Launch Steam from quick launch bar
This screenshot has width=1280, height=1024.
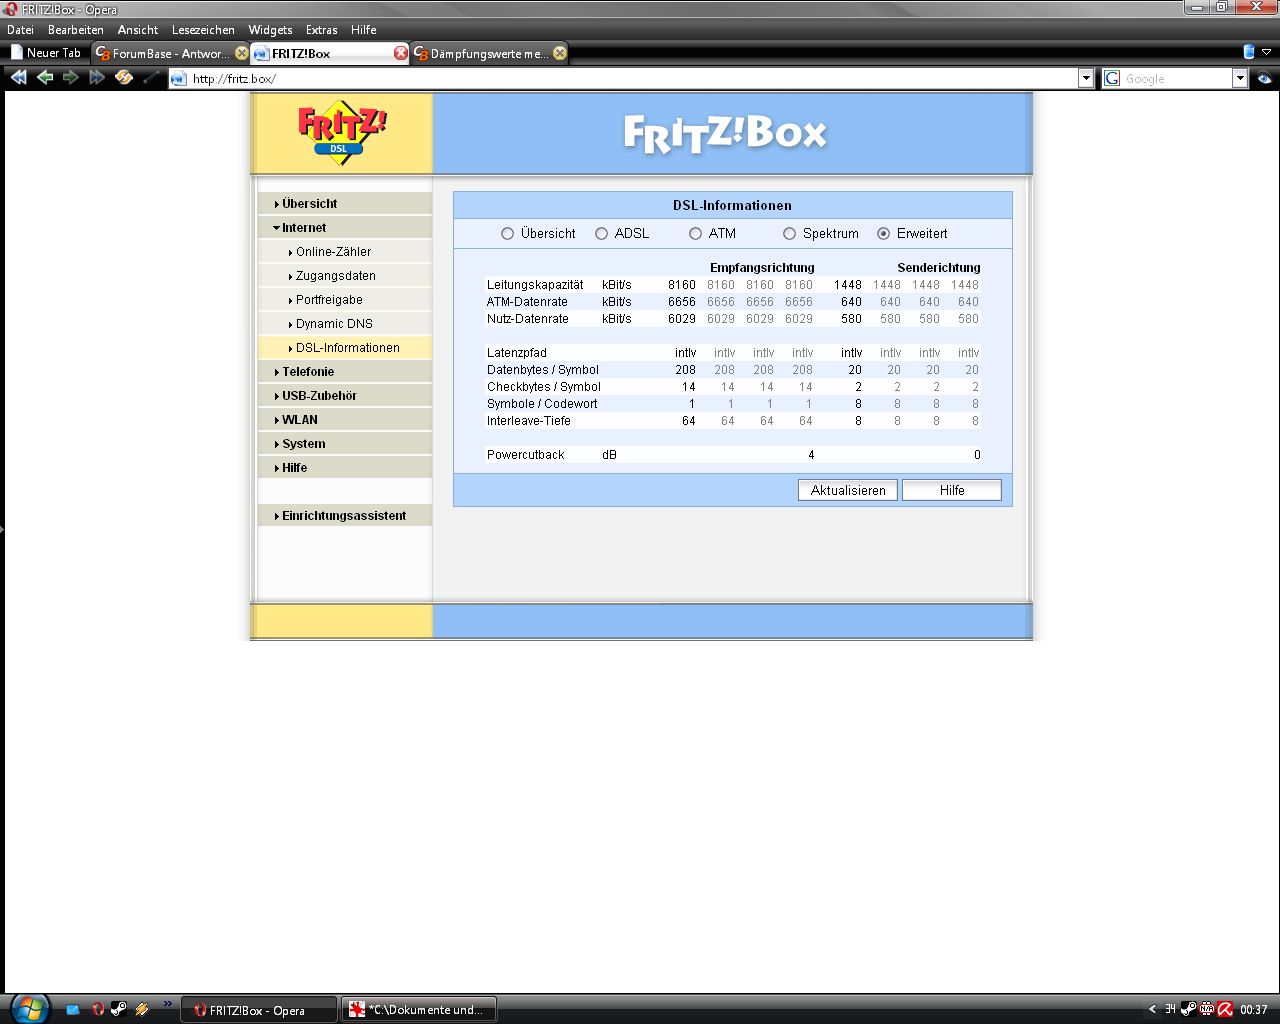(118, 1010)
